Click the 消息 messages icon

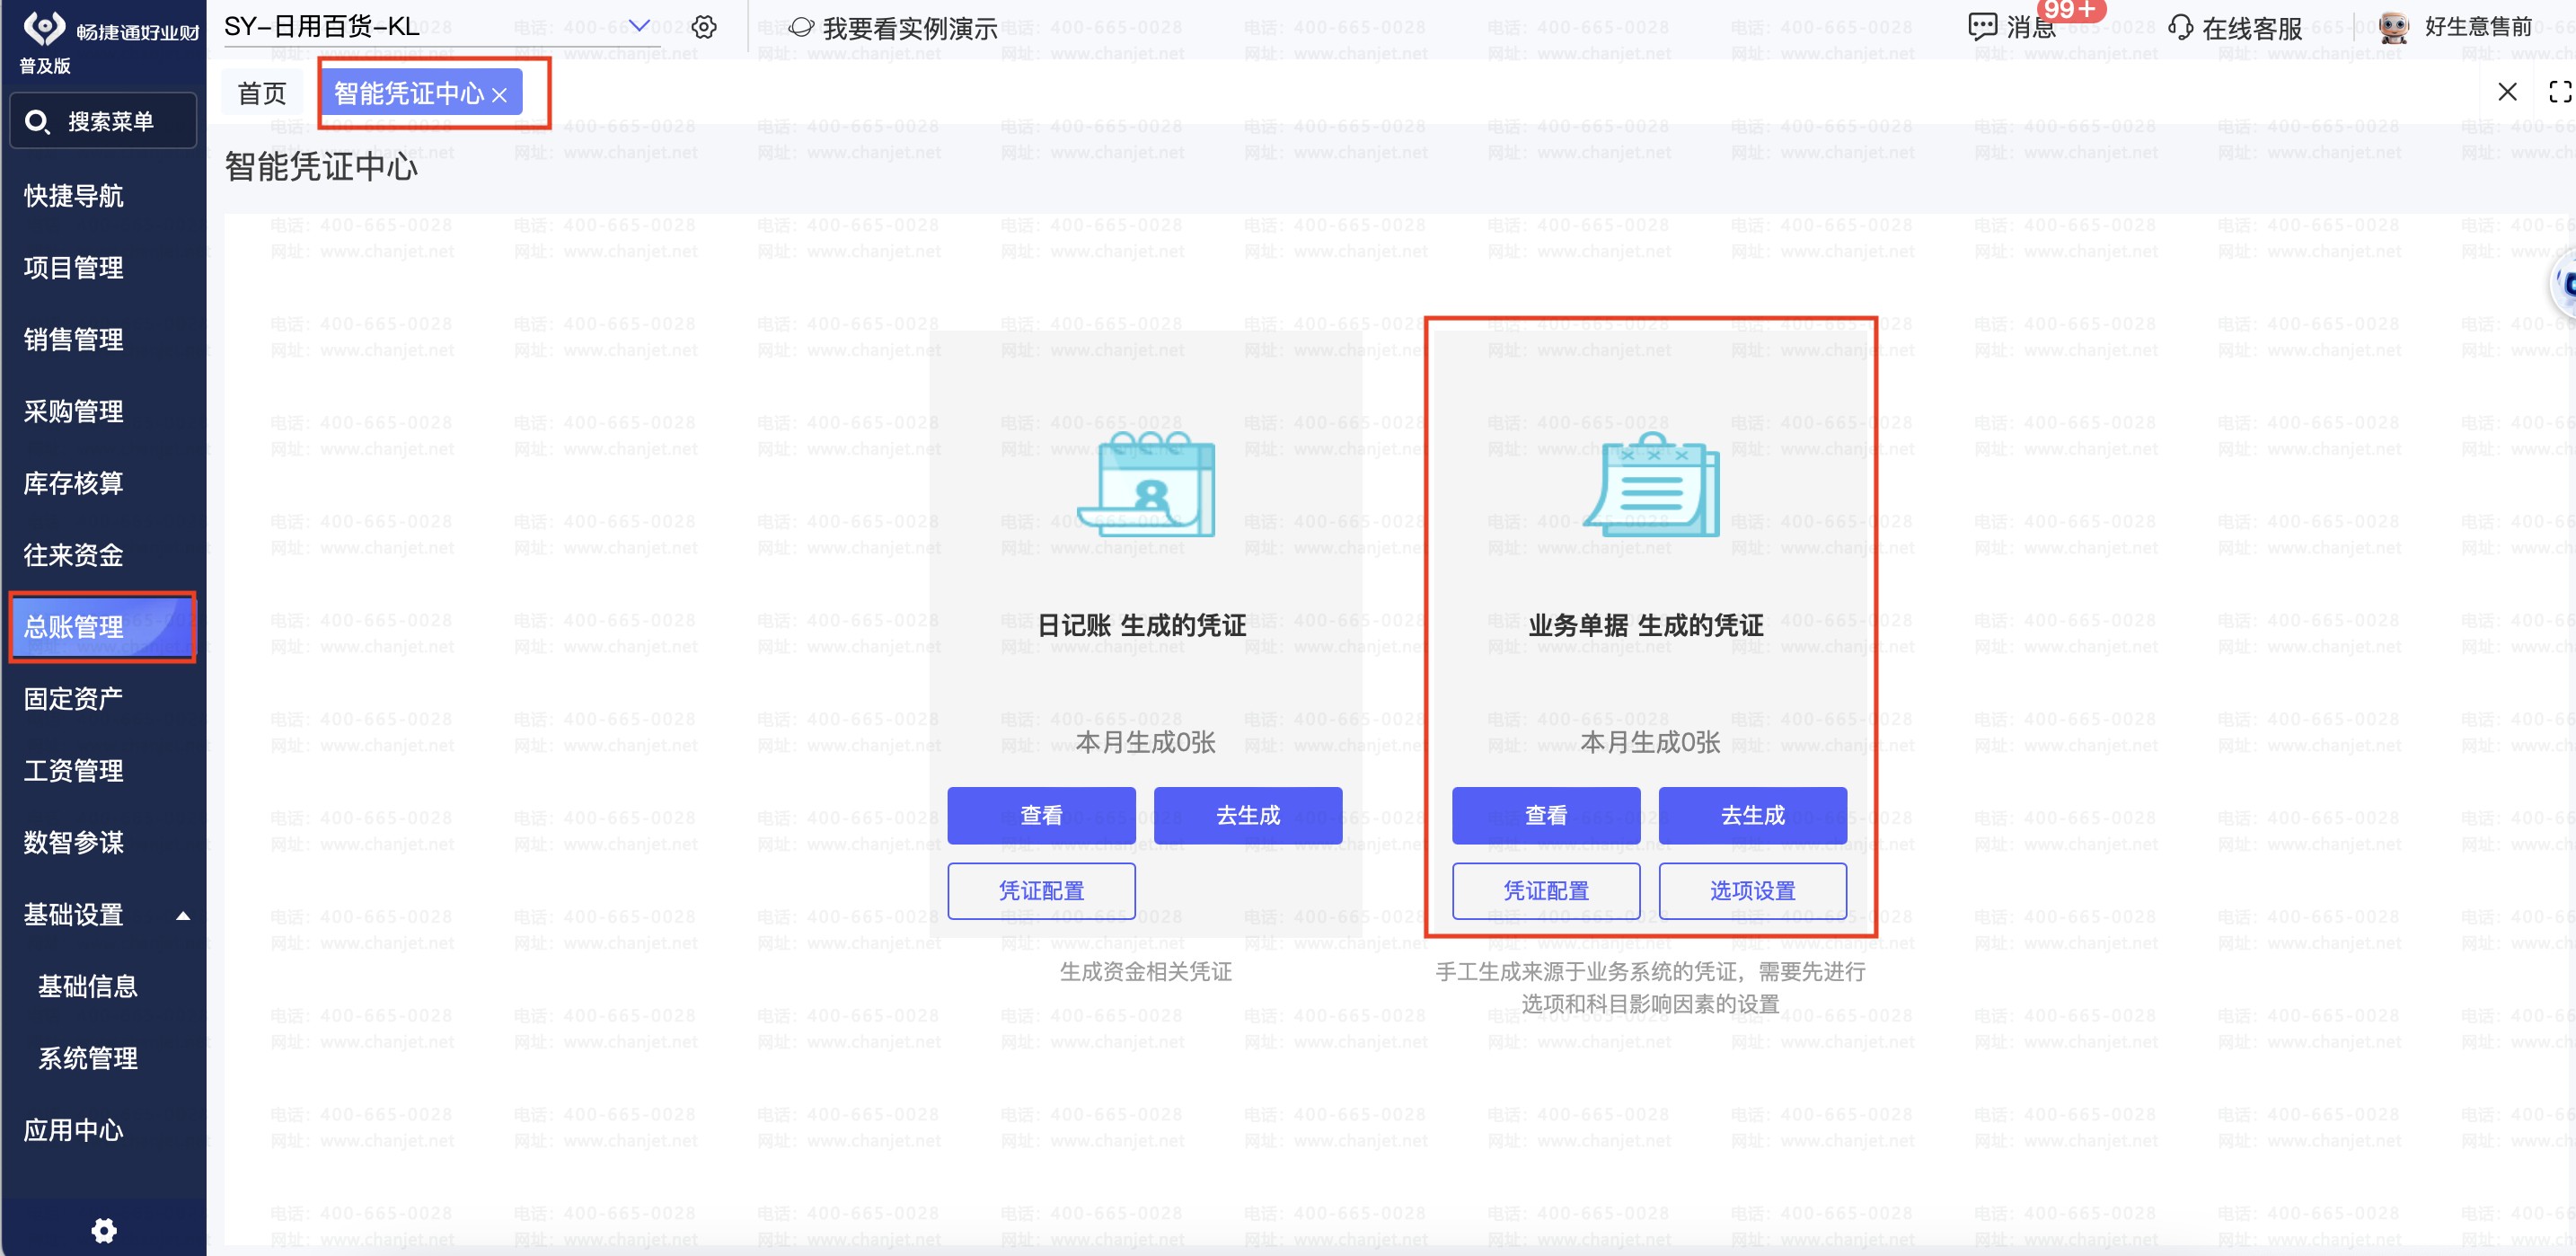1981,27
